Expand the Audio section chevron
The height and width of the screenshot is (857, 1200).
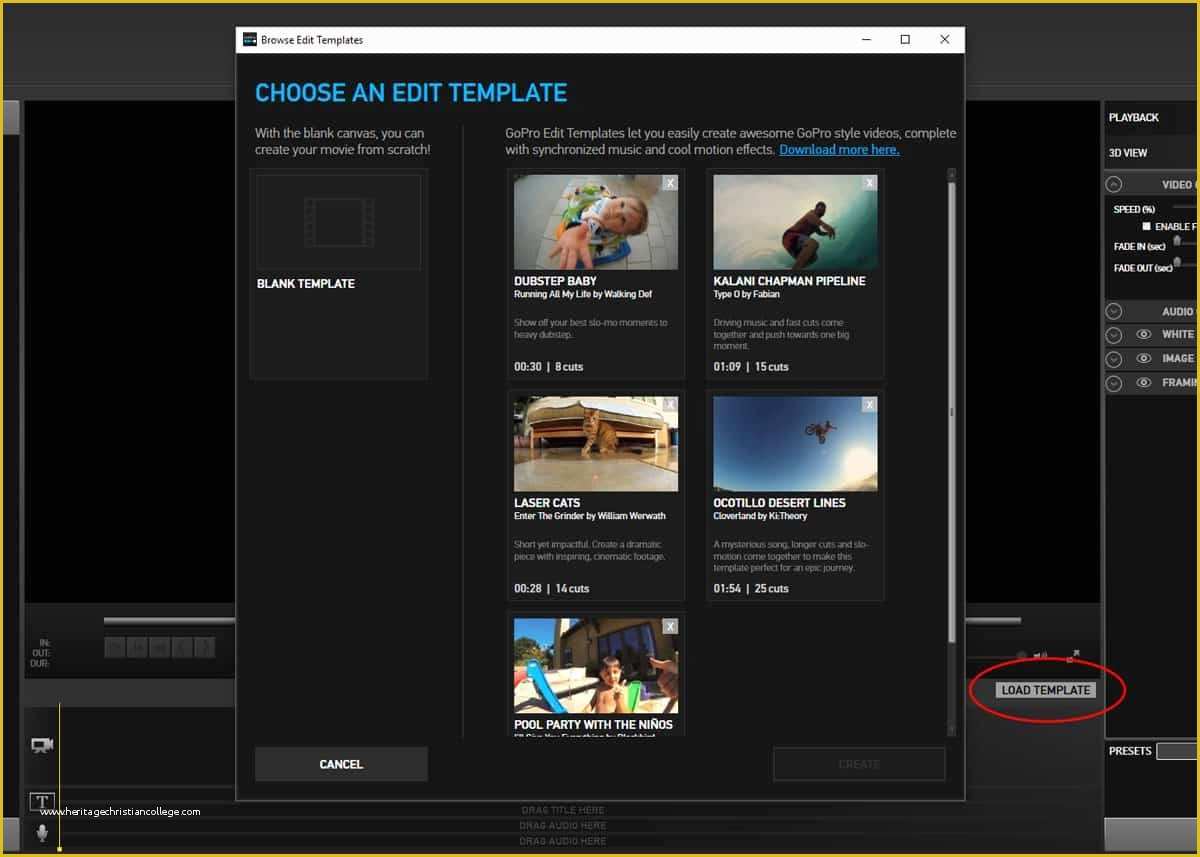coord(1114,311)
